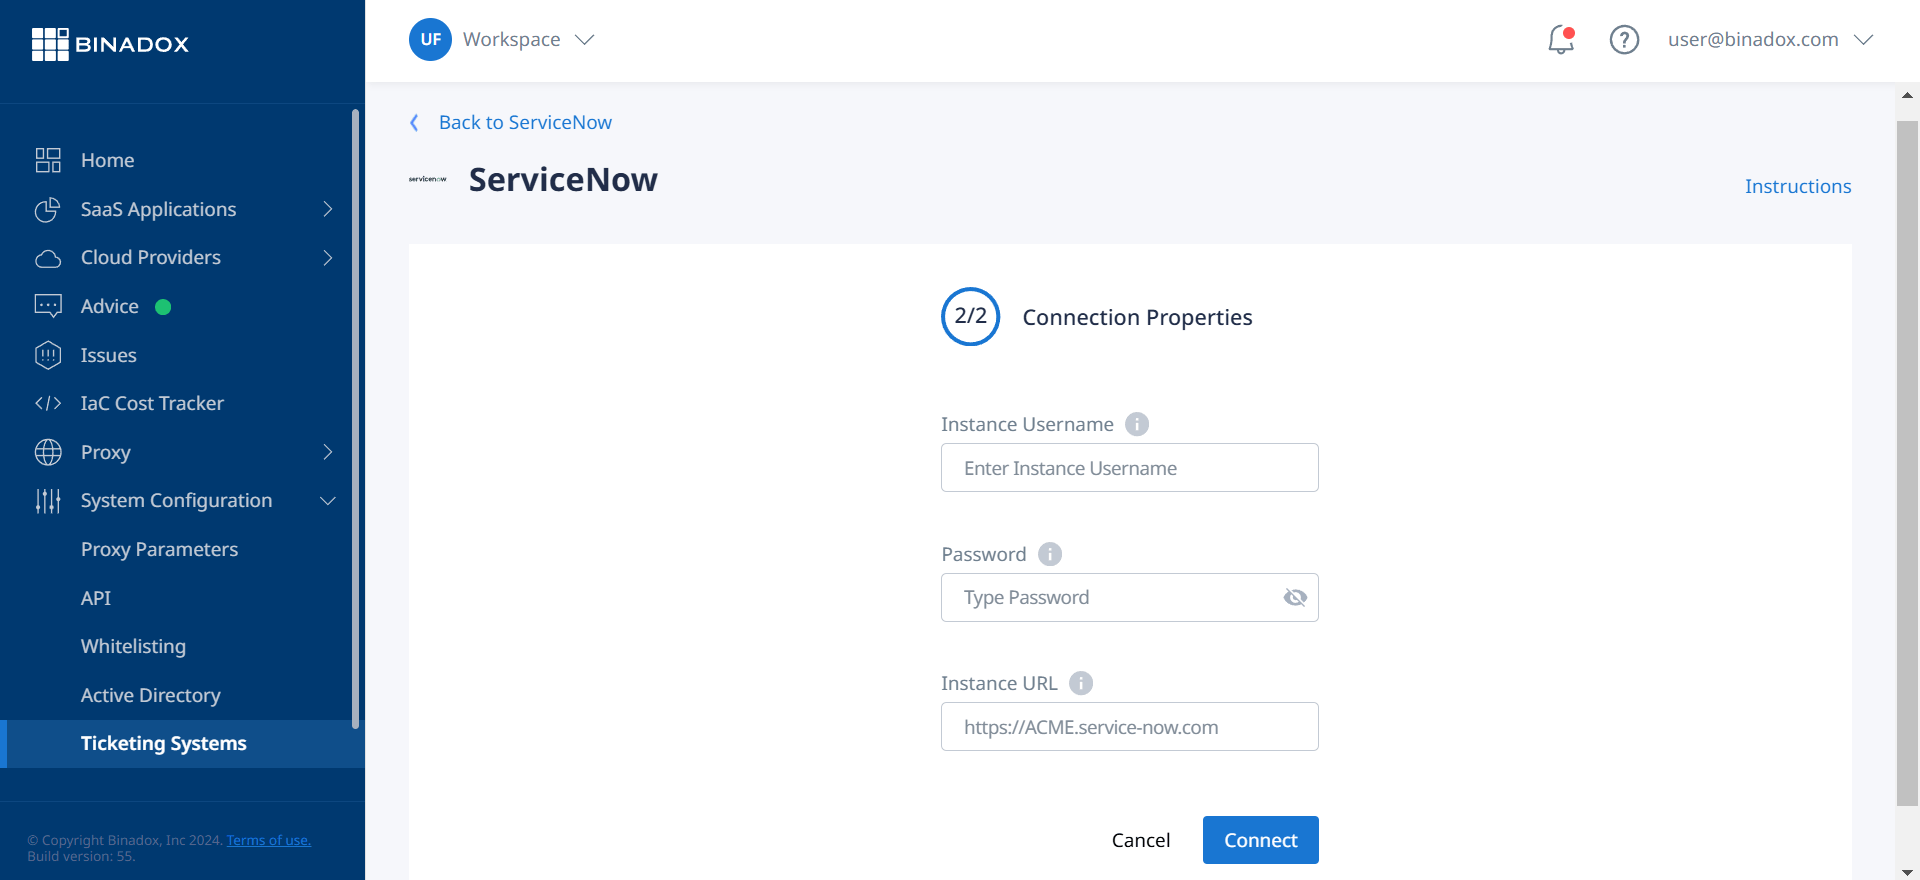The width and height of the screenshot is (1920, 880).
Task: Open the Workspace dropdown chevron
Action: coord(585,40)
